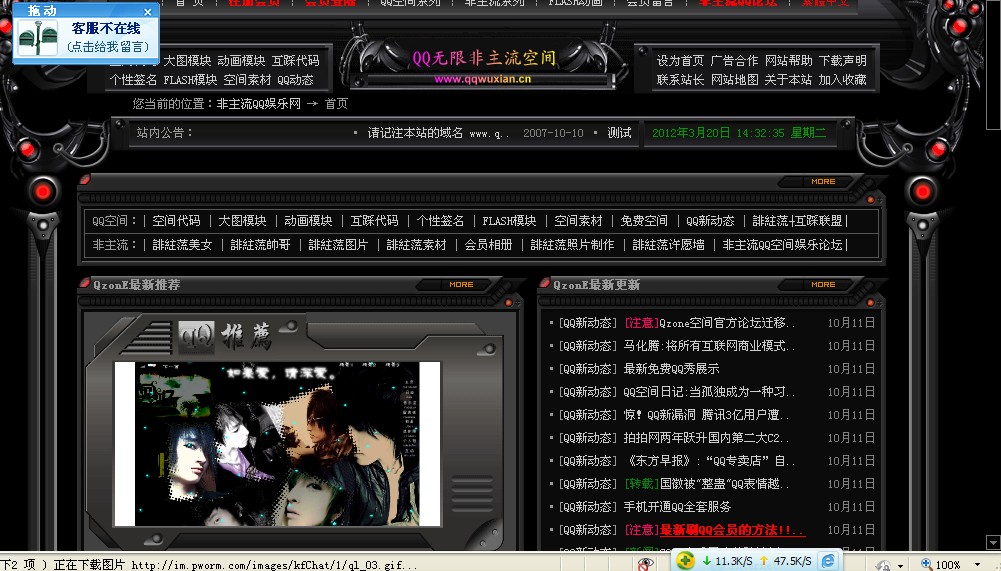Viewport: 1001px width, 571px height.
Task: Click MORE button in Qzone最新推荐 header
Action: click(x=461, y=284)
